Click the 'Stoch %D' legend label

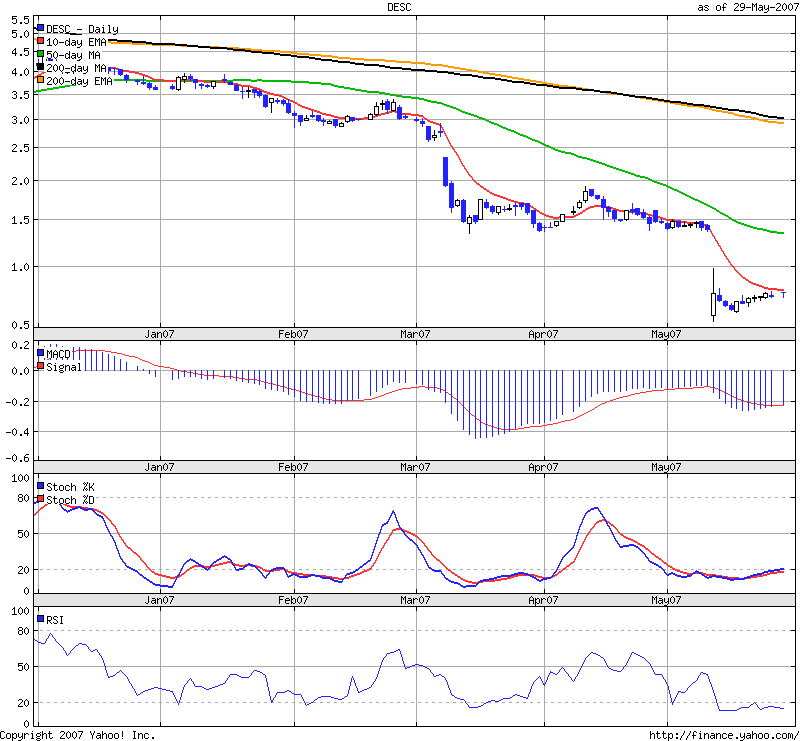tap(70, 500)
